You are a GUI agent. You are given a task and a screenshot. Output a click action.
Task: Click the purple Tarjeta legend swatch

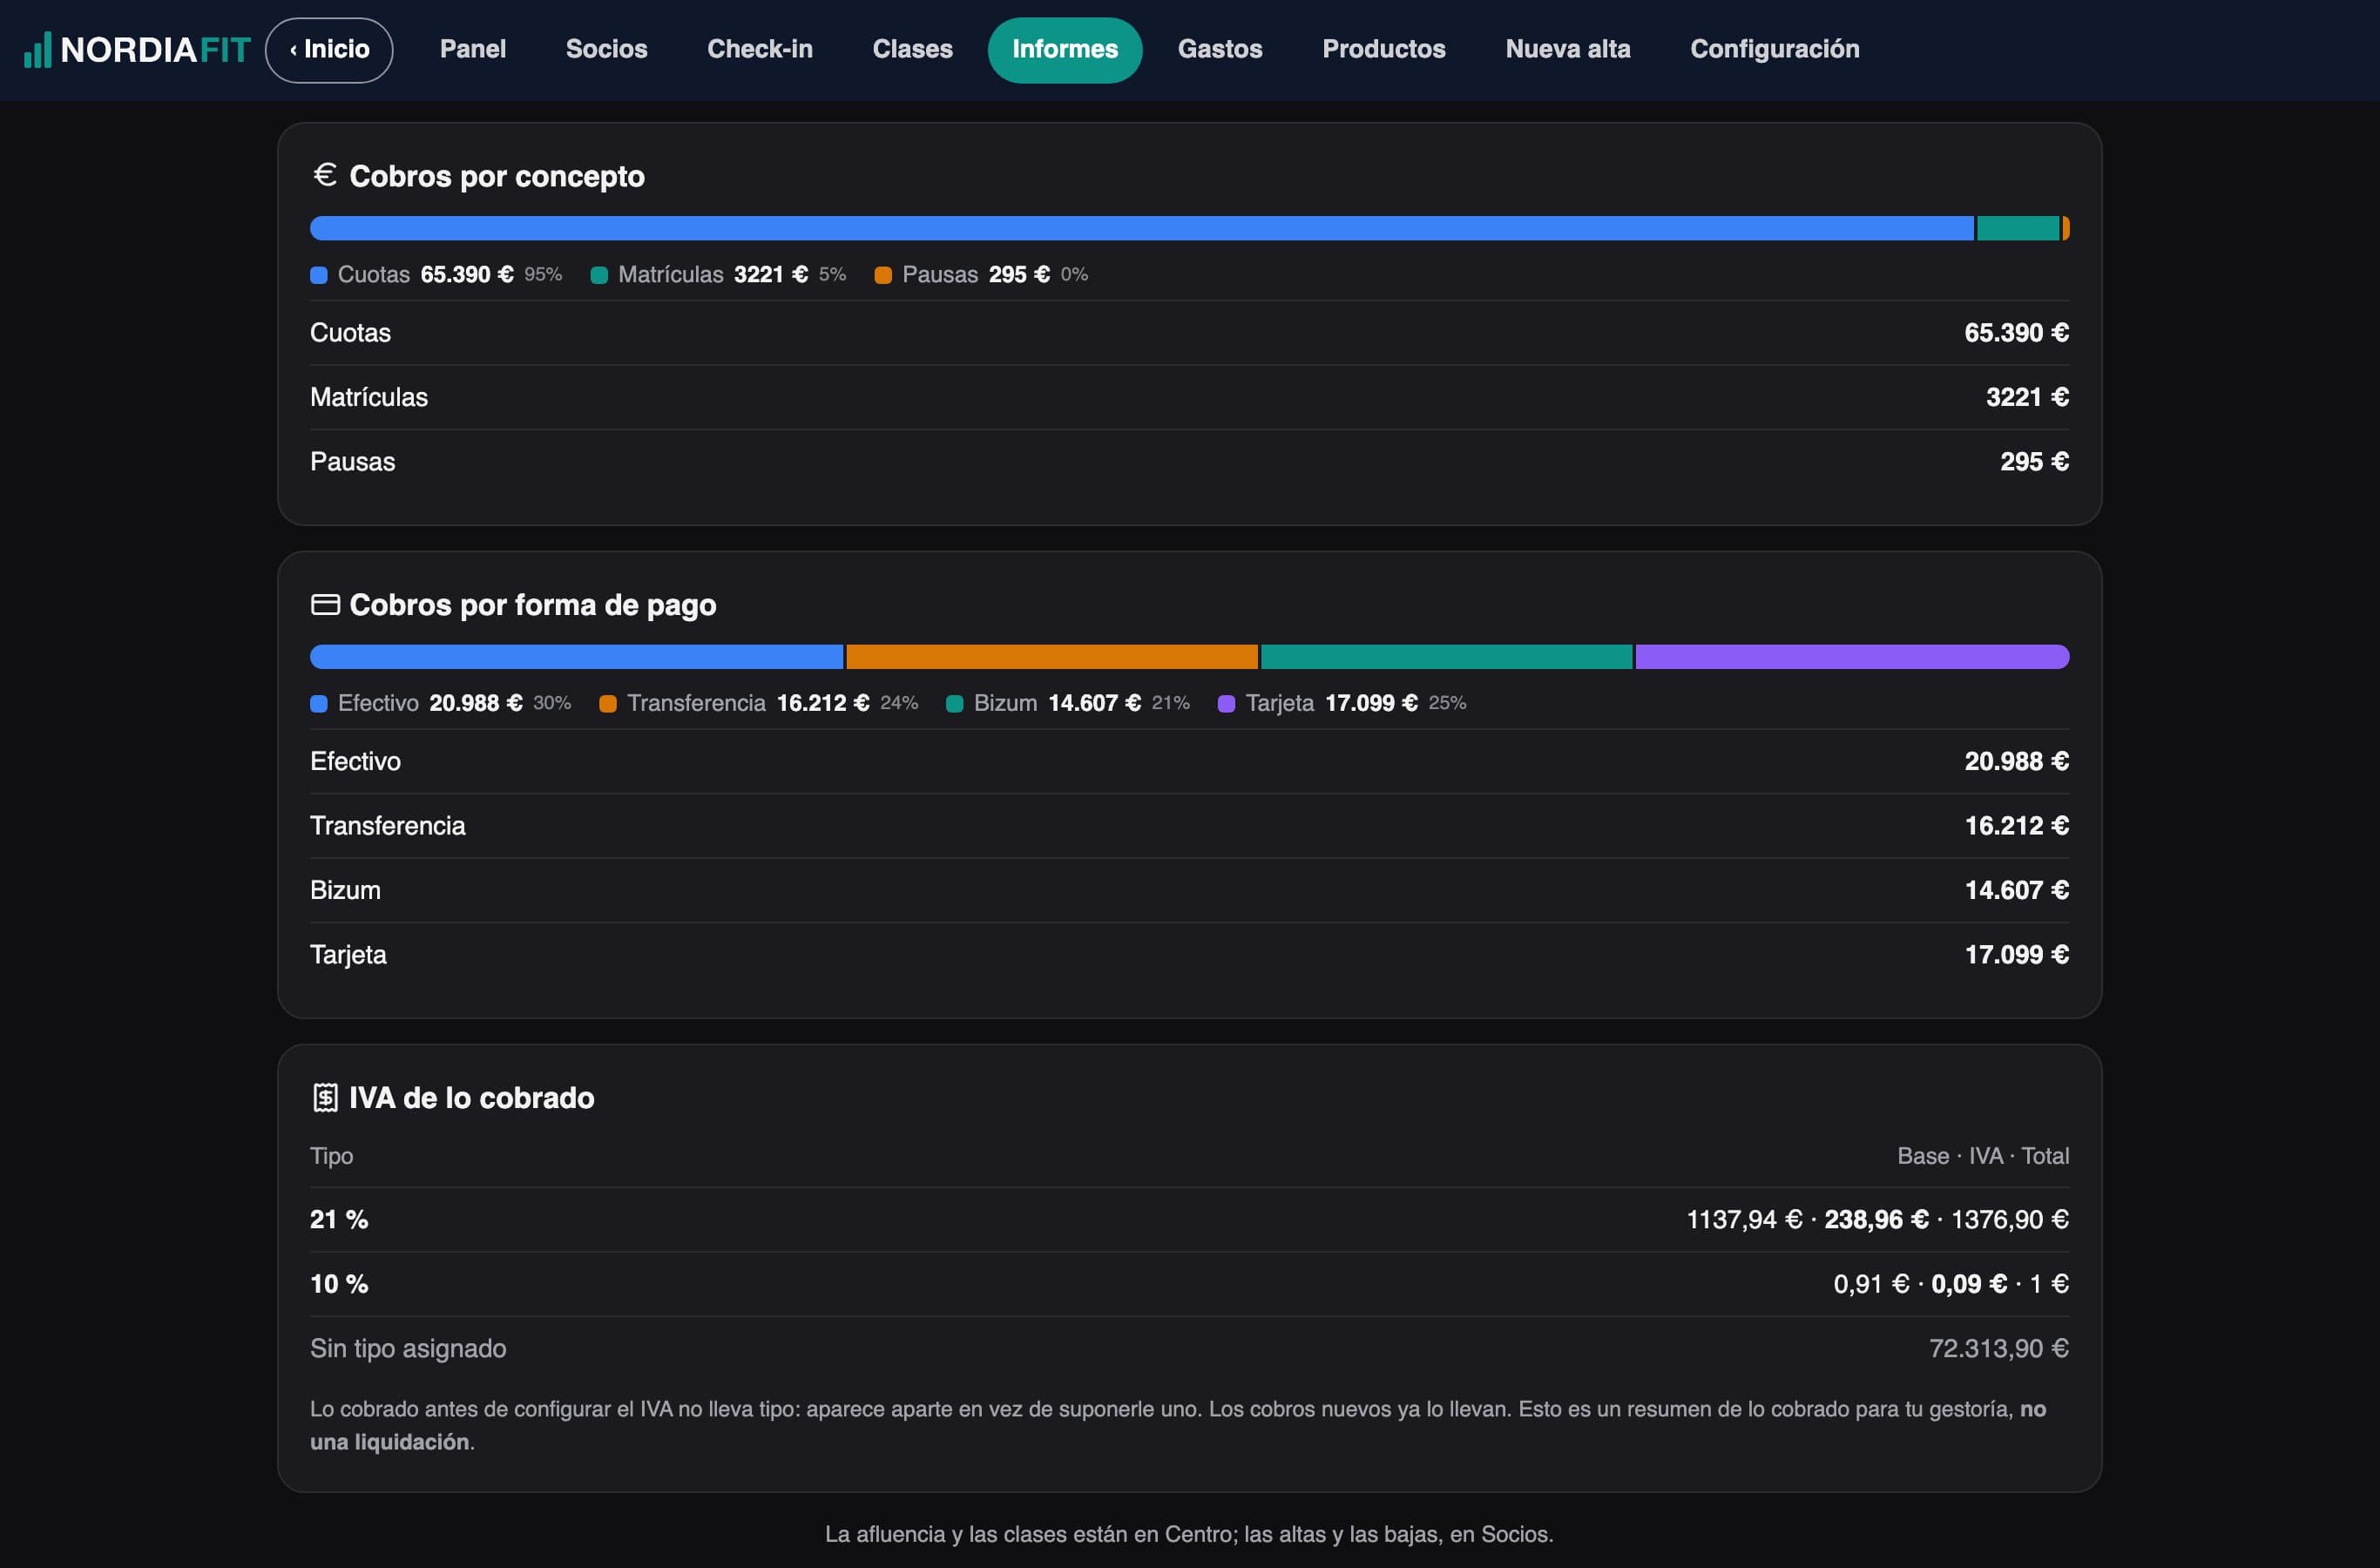1226,704
